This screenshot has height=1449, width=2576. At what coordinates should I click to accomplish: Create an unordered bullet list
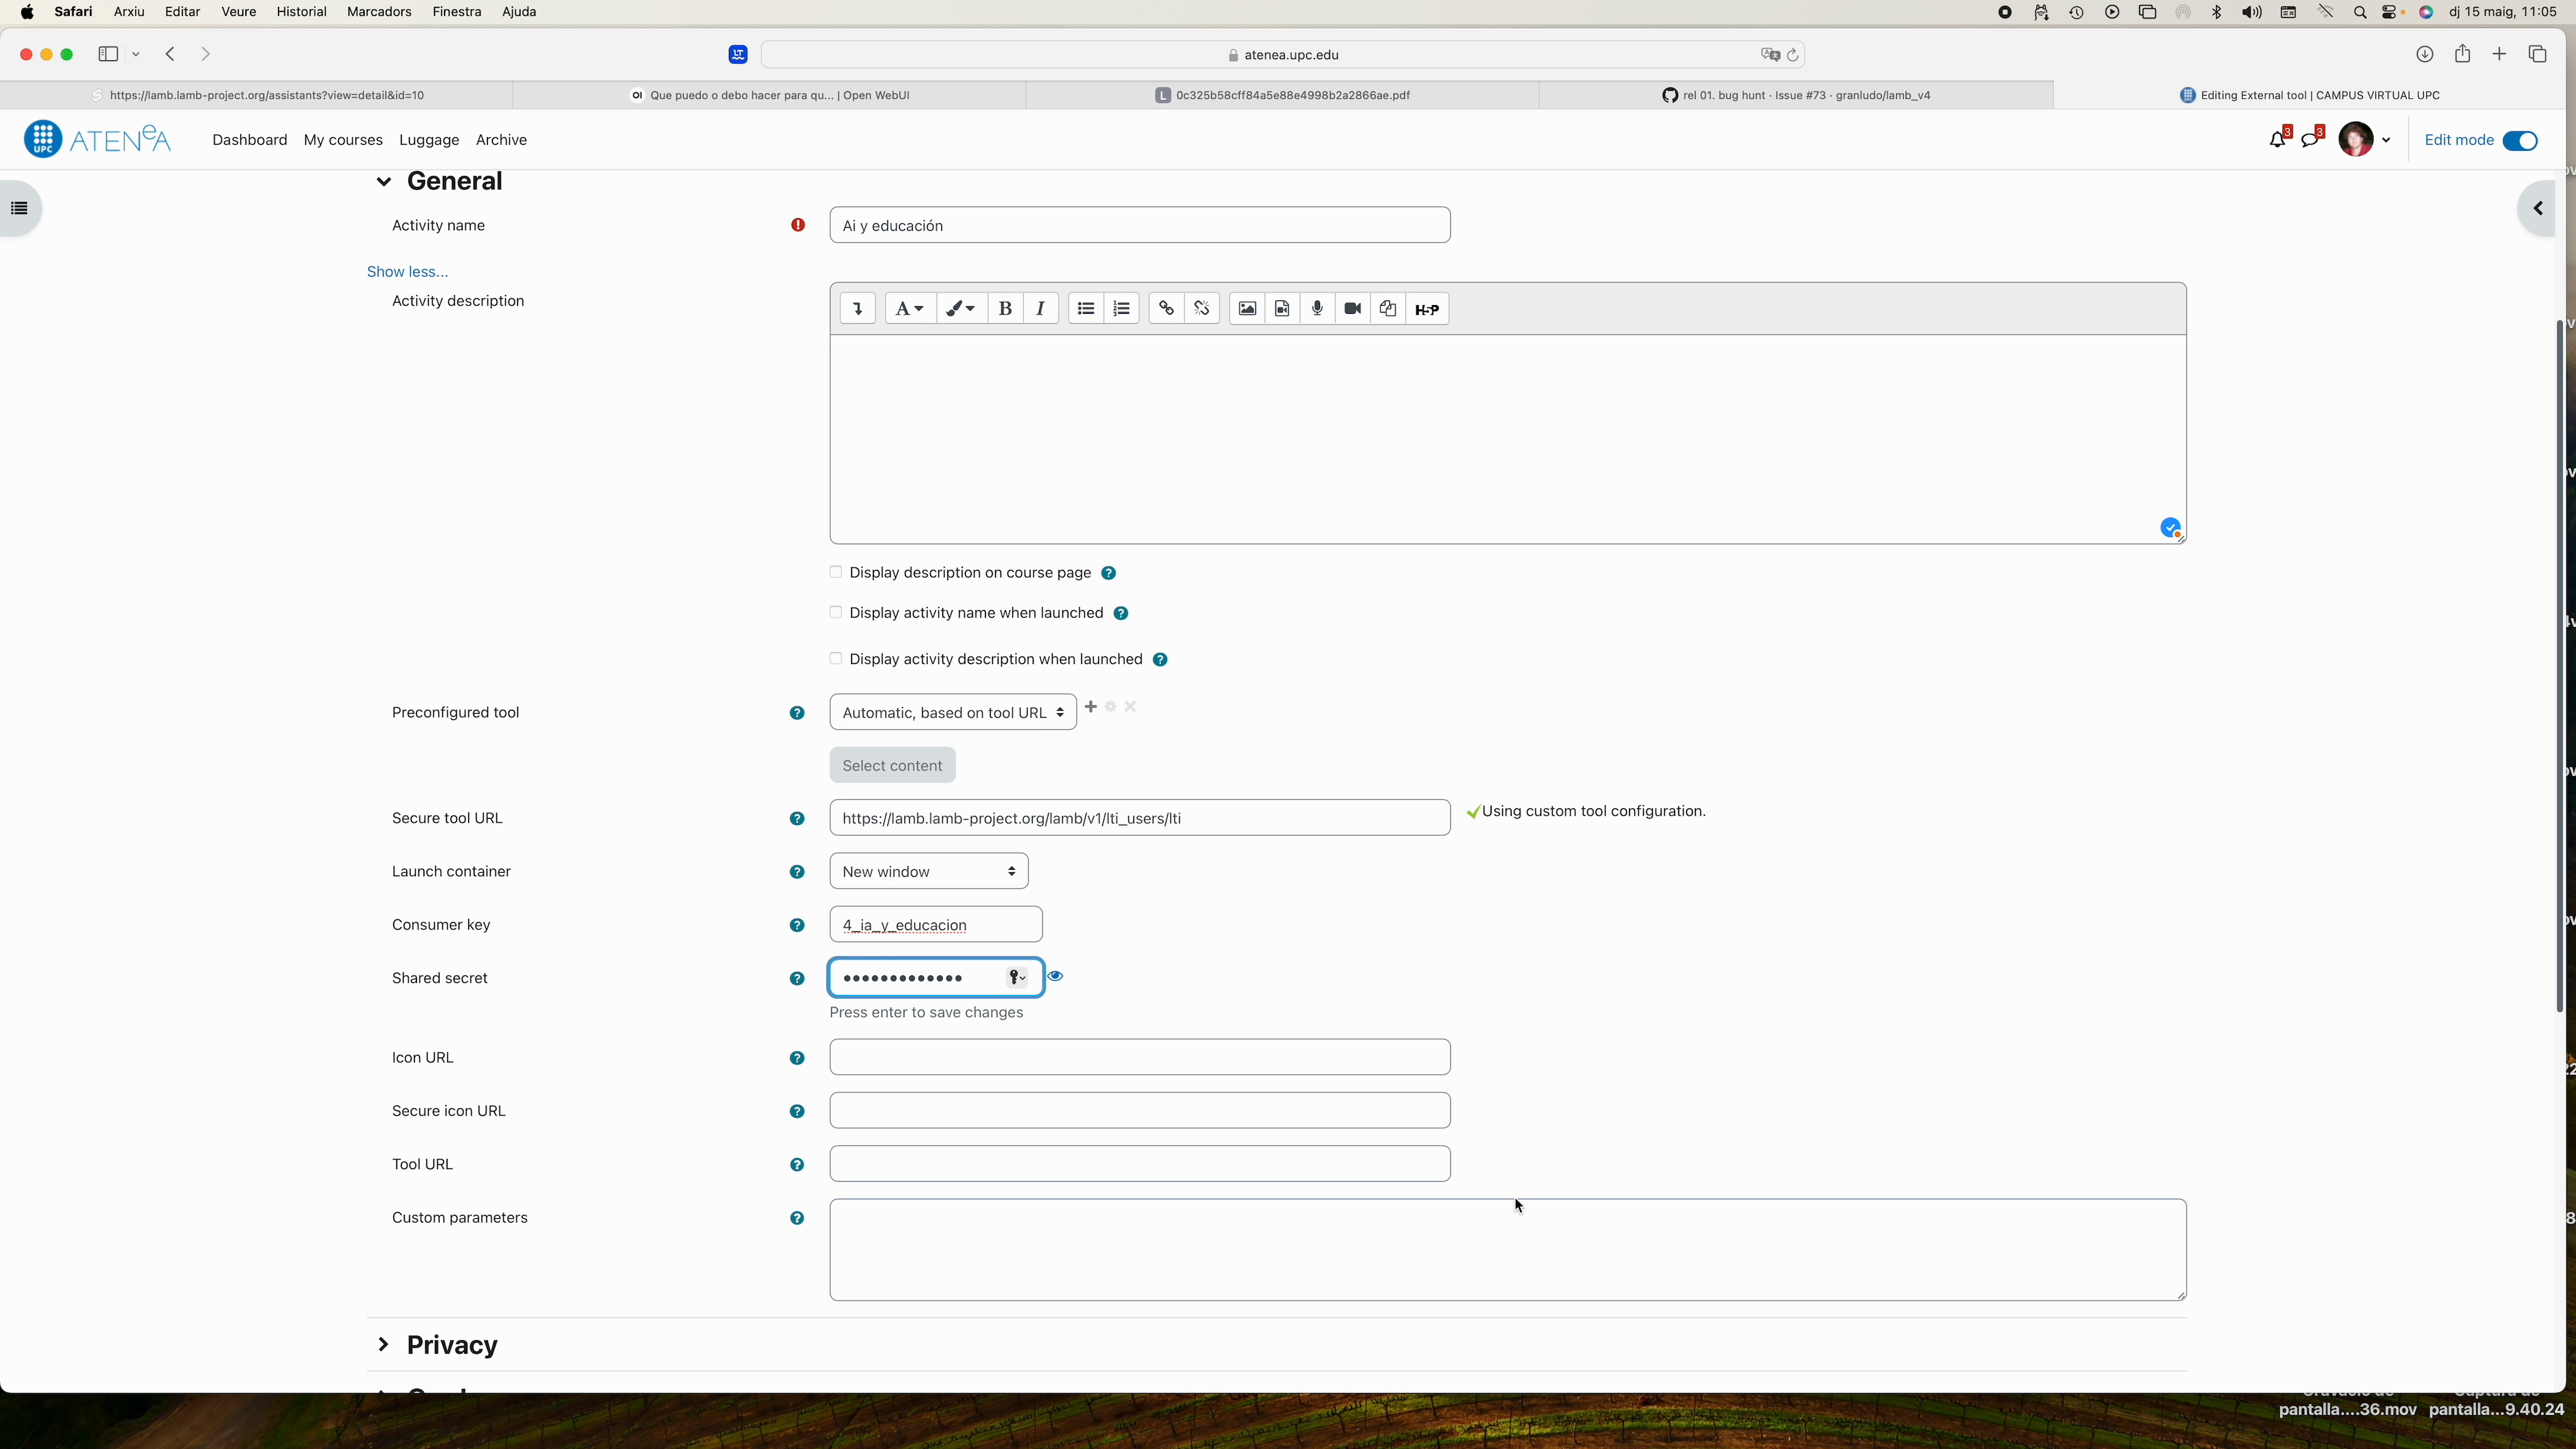[x=1086, y=309]
